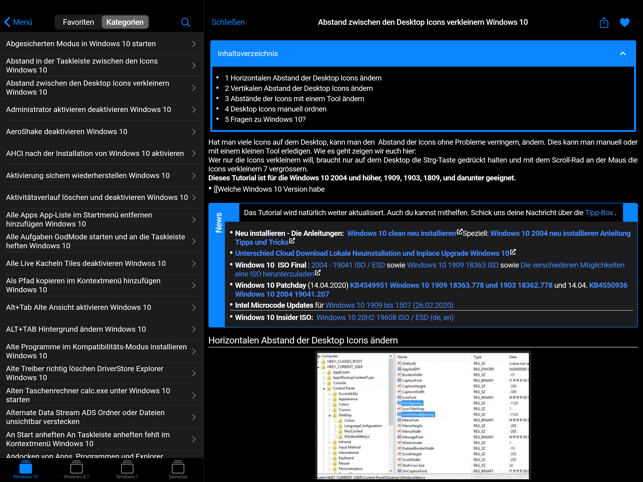The height and width of the screenshot is (482, 643).
Task: Open Windows 10 1909 bis 1507 microcode link
Action: coord(389,305)
